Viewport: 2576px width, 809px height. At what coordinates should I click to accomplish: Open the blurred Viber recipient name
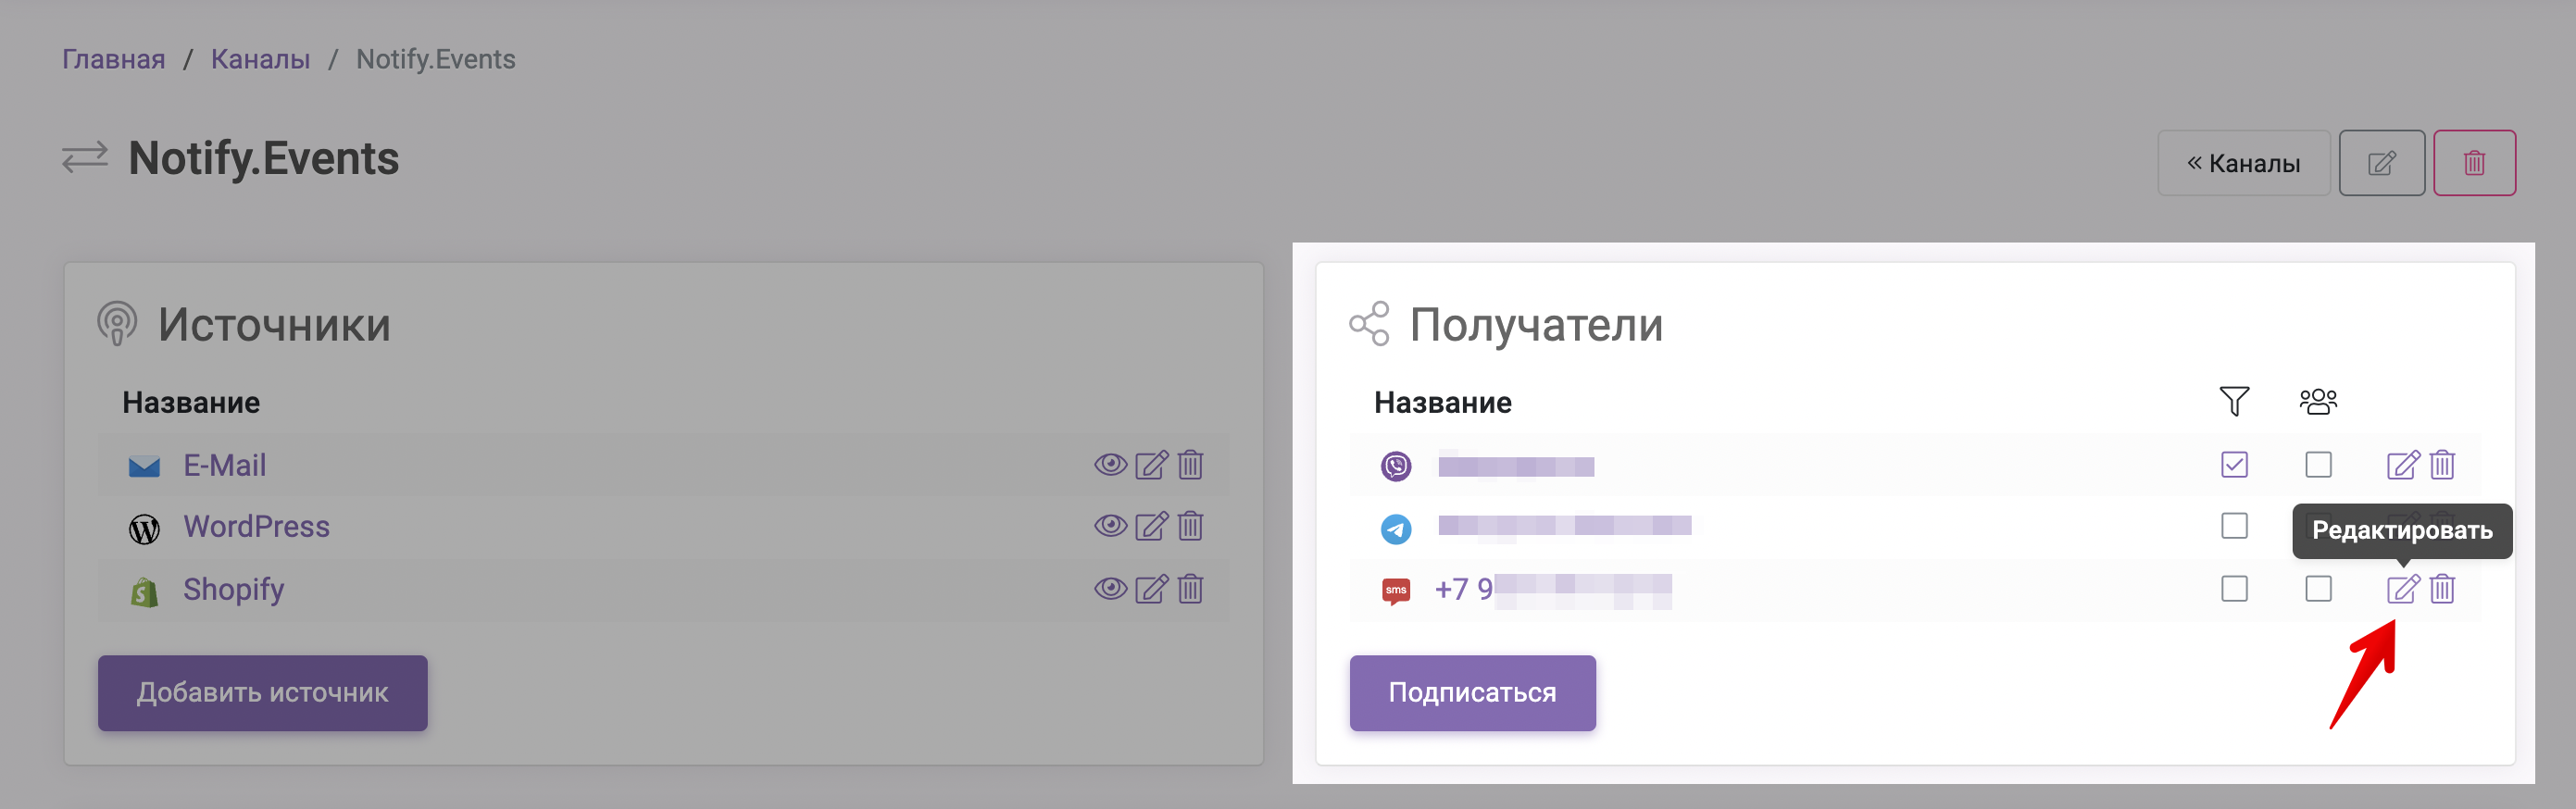point(1516,466)
